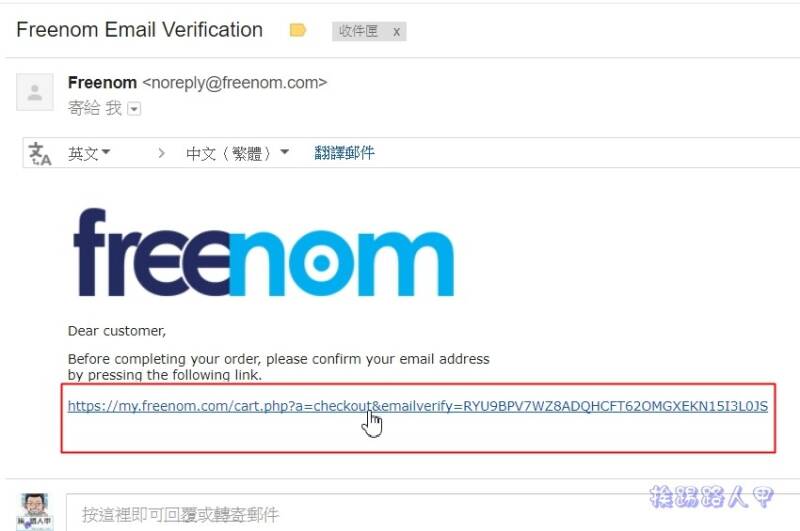Remove the 收件匣 label with its x

point(396,32)
